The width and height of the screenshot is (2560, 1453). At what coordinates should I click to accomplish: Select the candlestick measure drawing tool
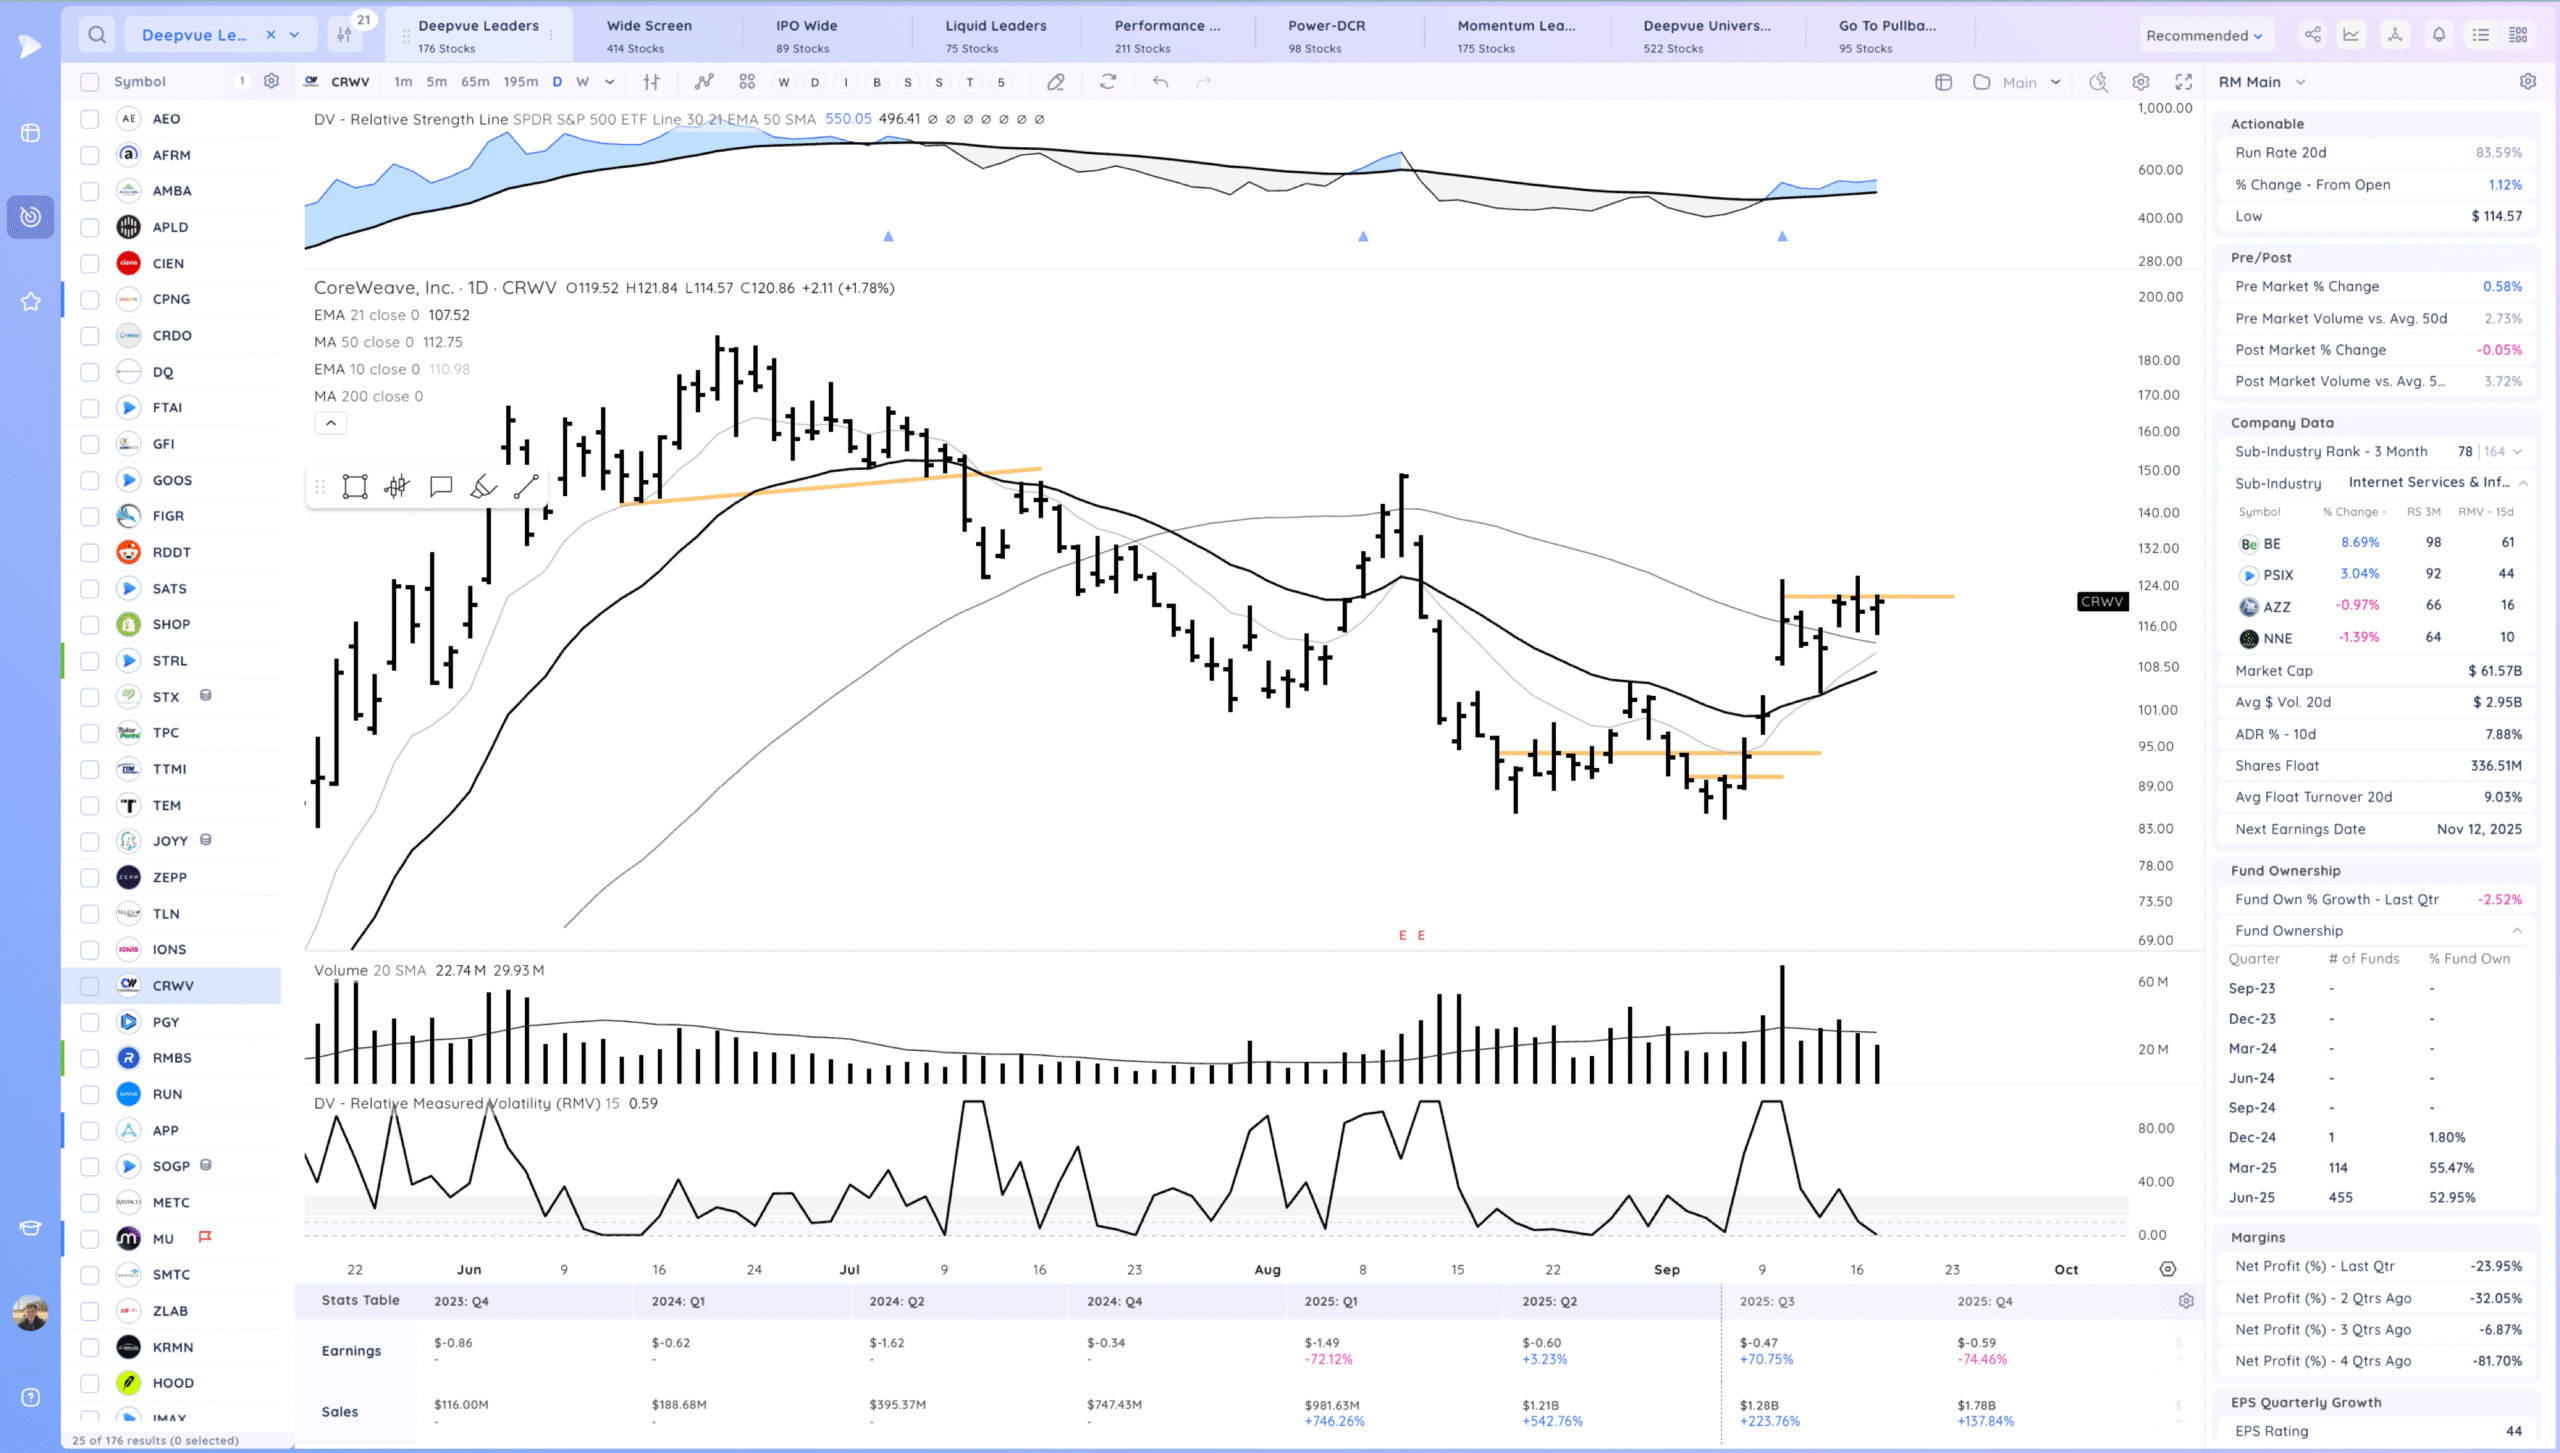(397, 487)
